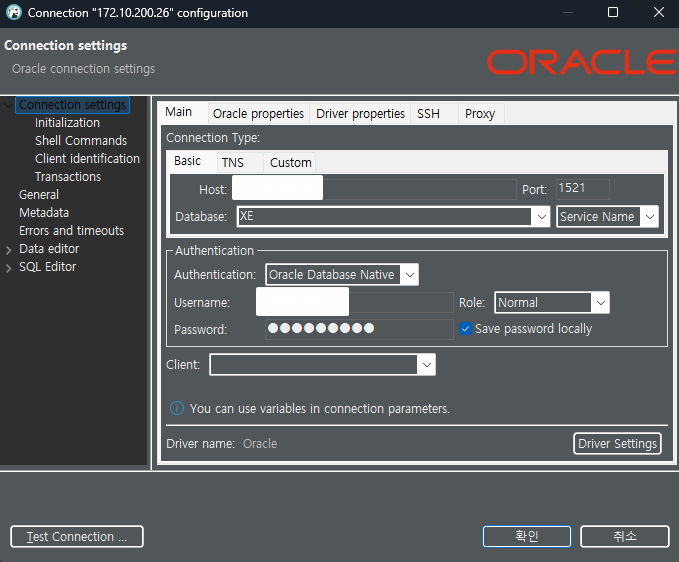Viewport: 679px width, 562px height.
Task: Expand the Data editor tree node
Action: tap(8, 250)
